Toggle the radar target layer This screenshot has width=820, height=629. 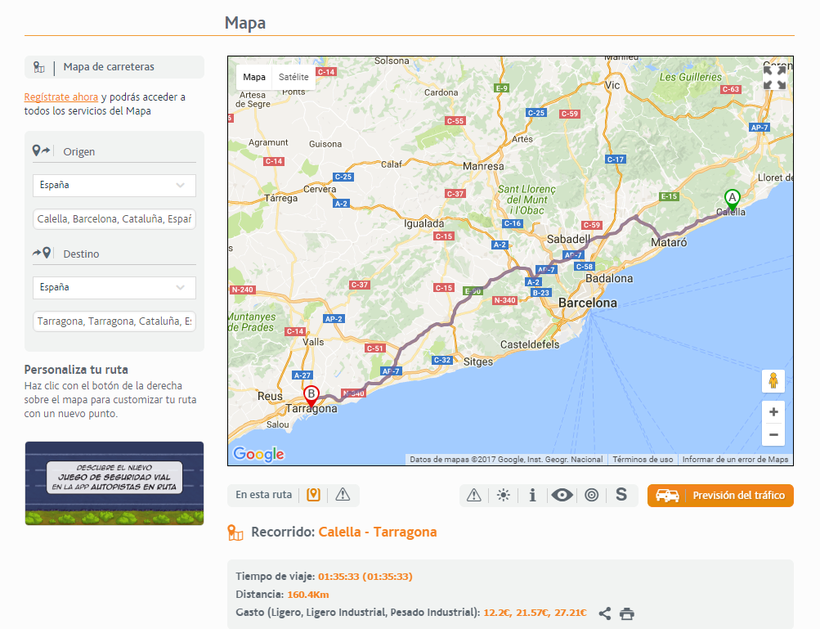tap(591, 495)
